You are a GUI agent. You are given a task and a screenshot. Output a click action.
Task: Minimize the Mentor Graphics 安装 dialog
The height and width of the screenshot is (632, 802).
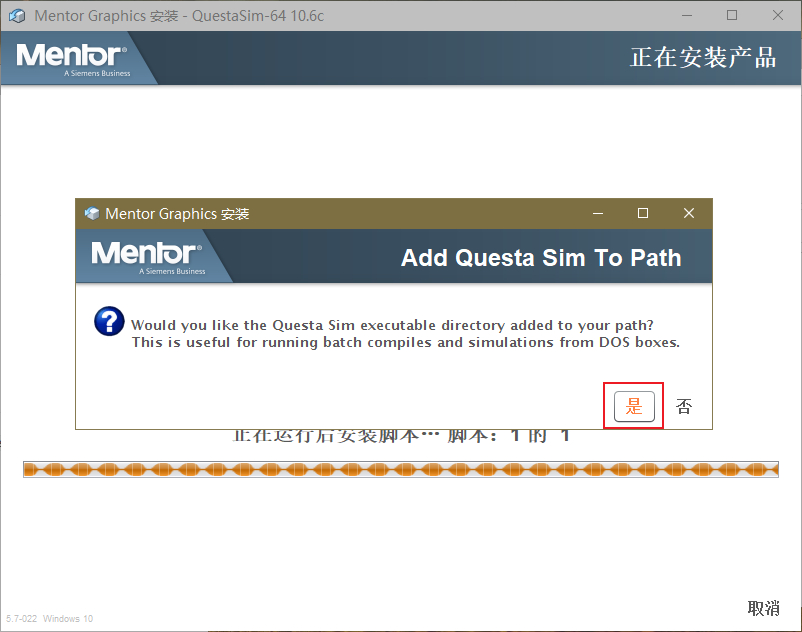[598, 213]
